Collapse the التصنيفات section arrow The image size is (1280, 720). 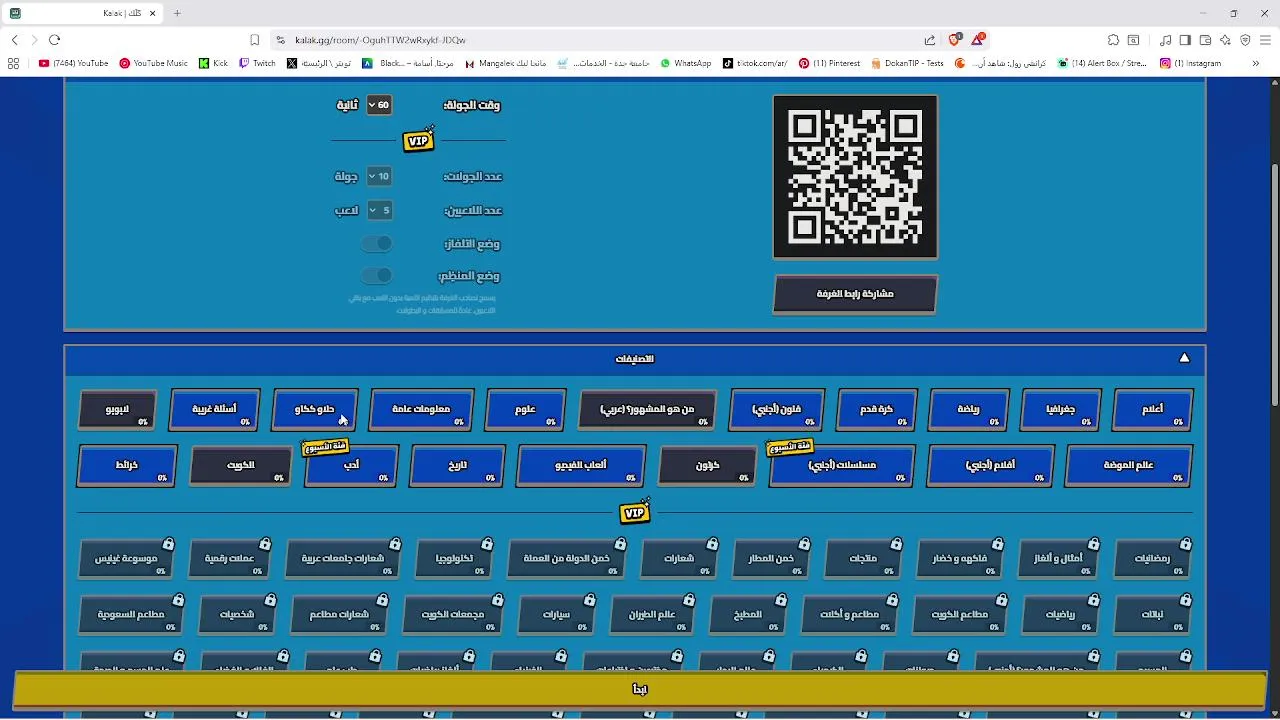pyautogui.click(x=1184, y=358)
